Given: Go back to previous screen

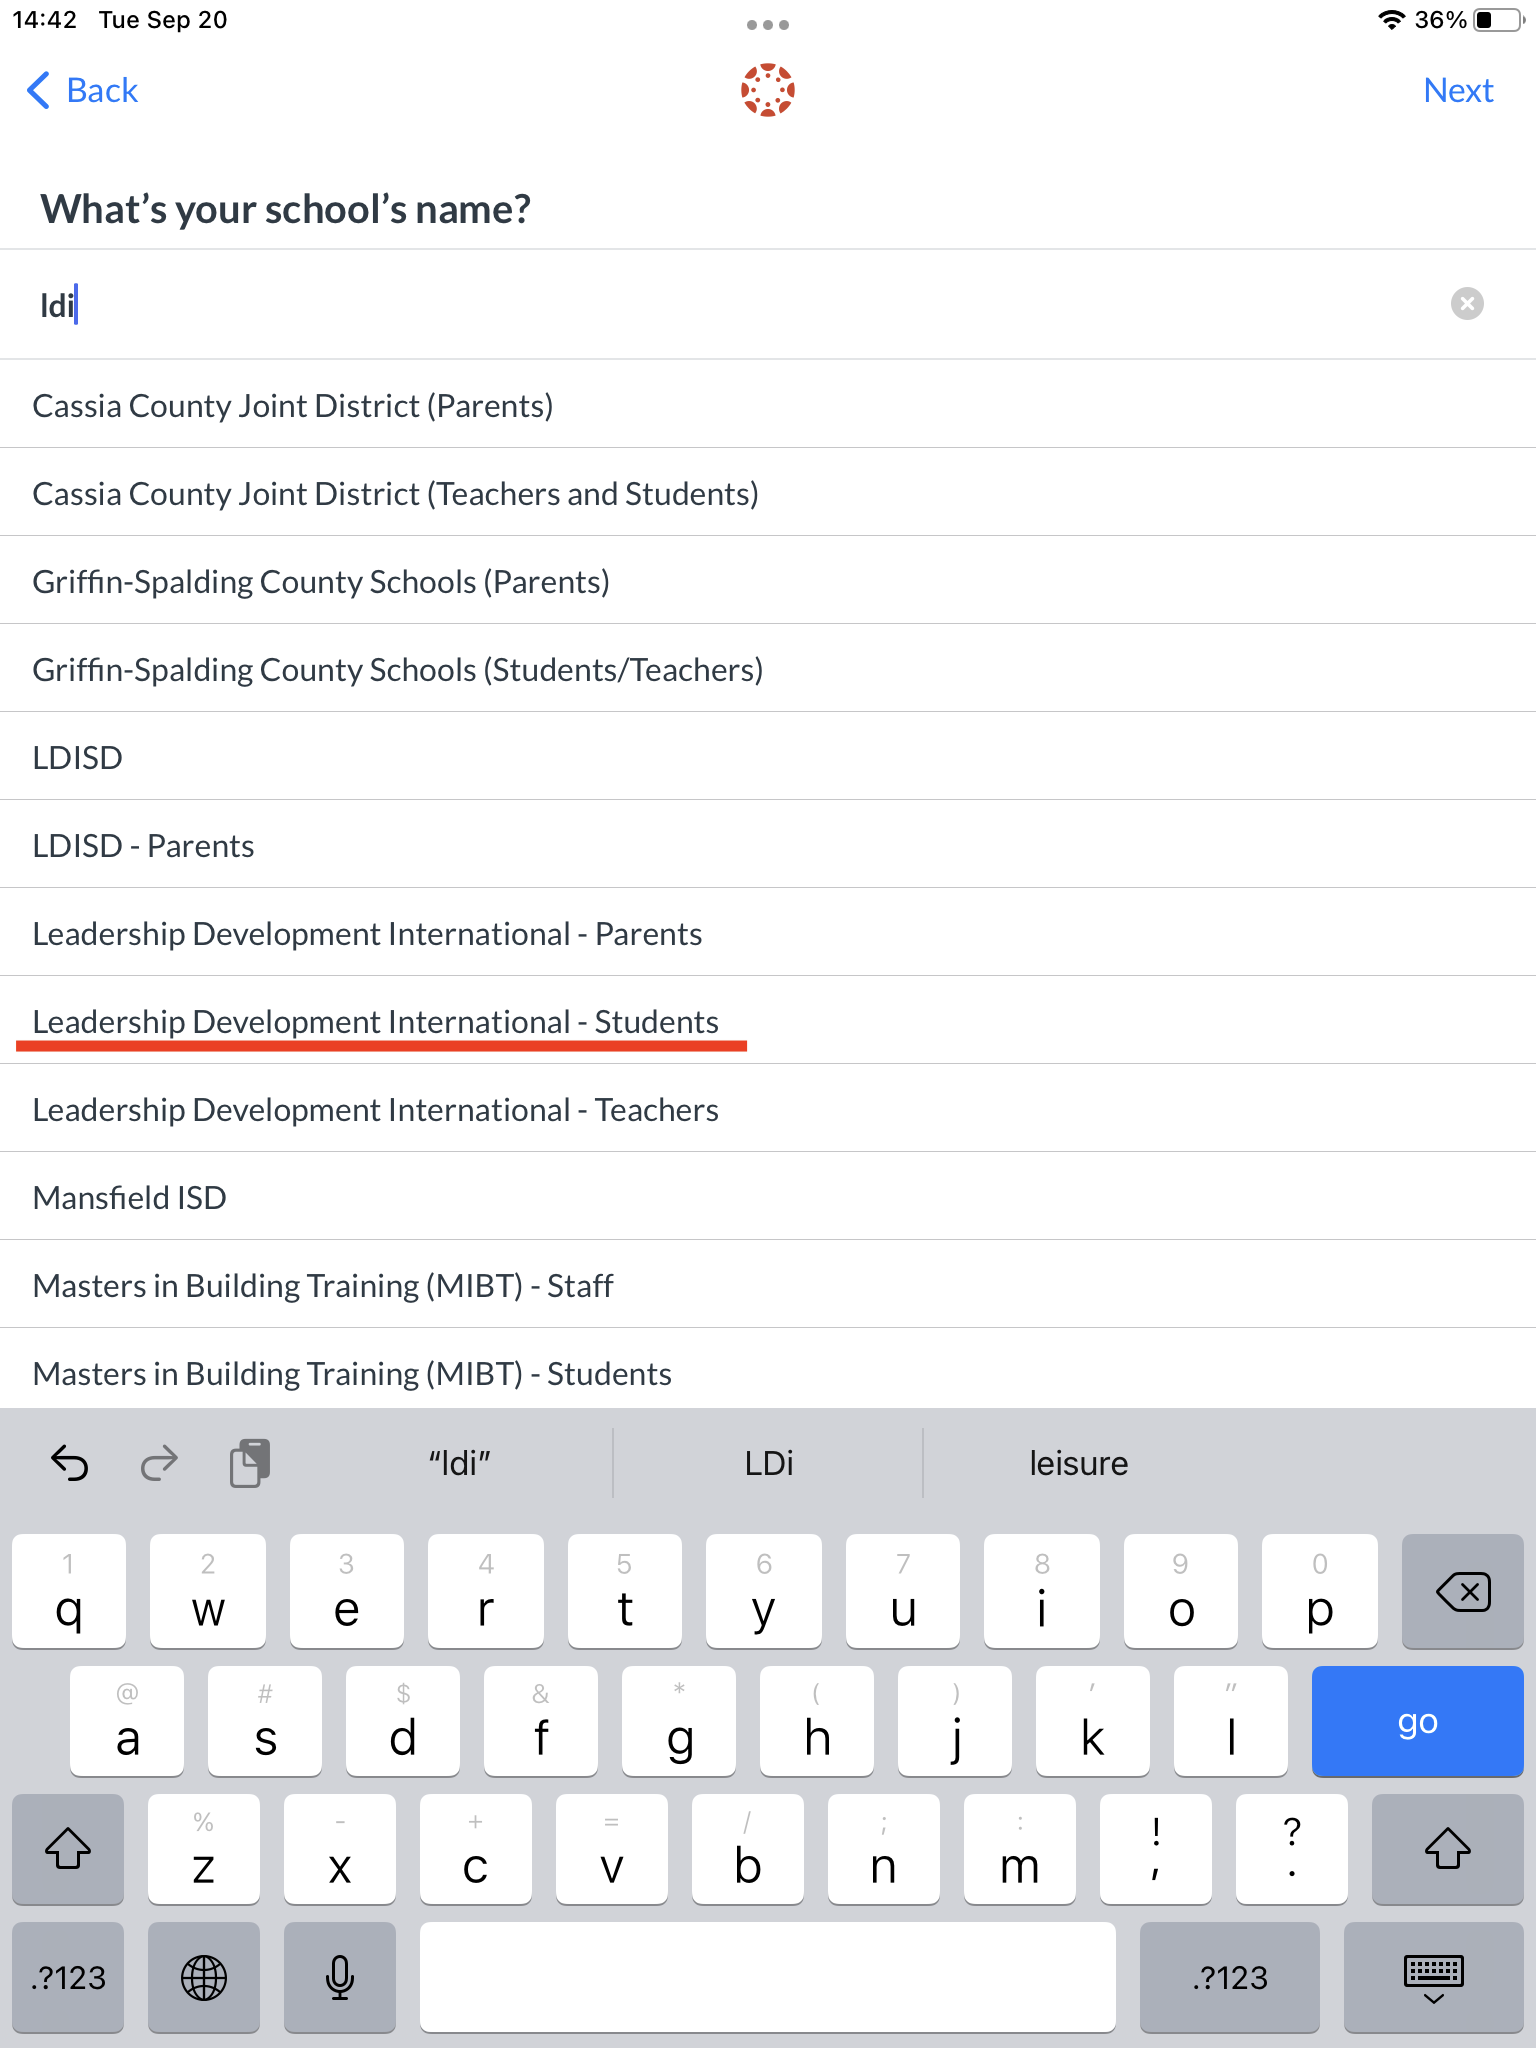Looking at the screenshot, I should click(x=82, y=90).
